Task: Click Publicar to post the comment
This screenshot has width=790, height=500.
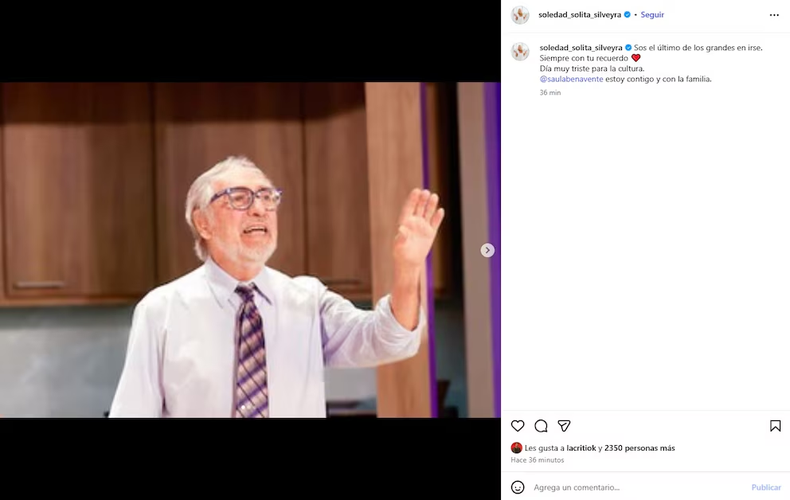Action: tap(766, 487)
